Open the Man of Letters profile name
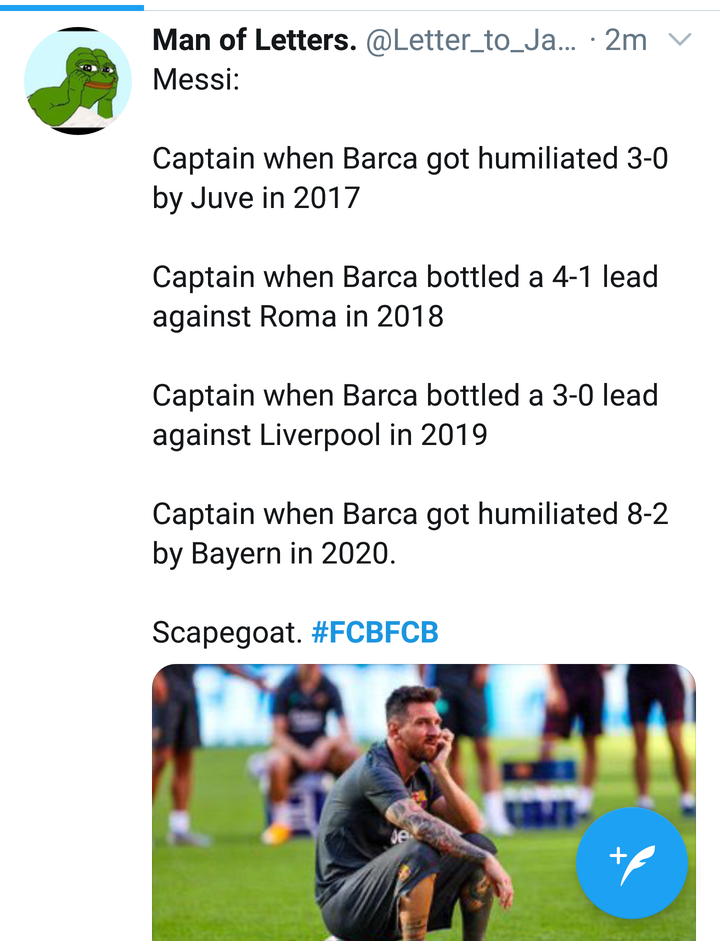This screenshot has height=941, width=720. [254, 41]
